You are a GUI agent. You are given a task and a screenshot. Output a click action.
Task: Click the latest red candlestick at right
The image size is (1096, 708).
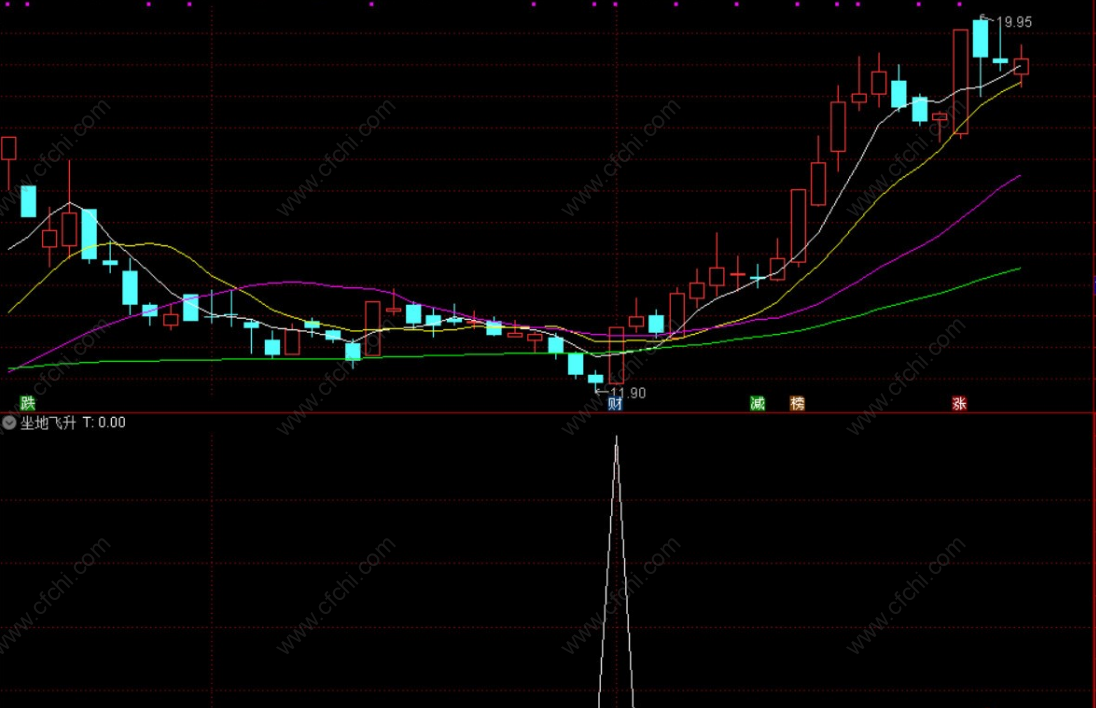click(x=1021, y=66)
